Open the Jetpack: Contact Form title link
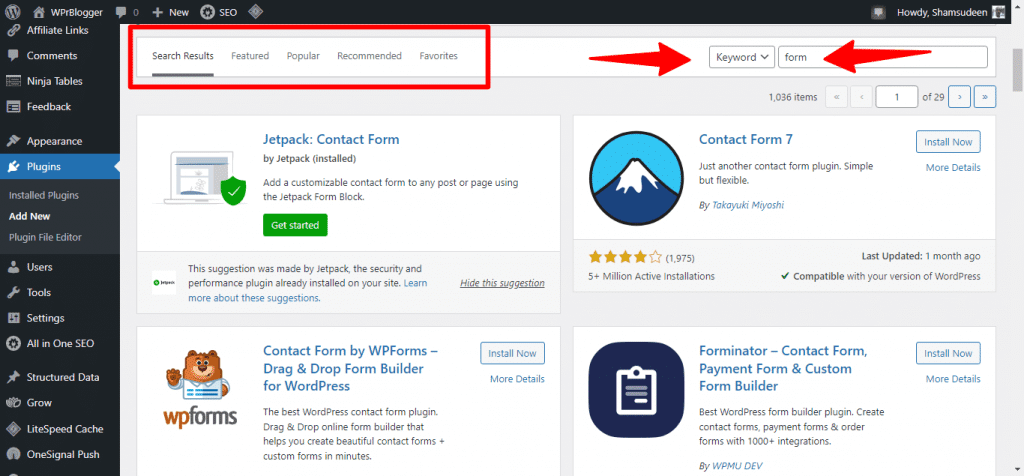Screen dimensions: 1024x476 [331, 140]
